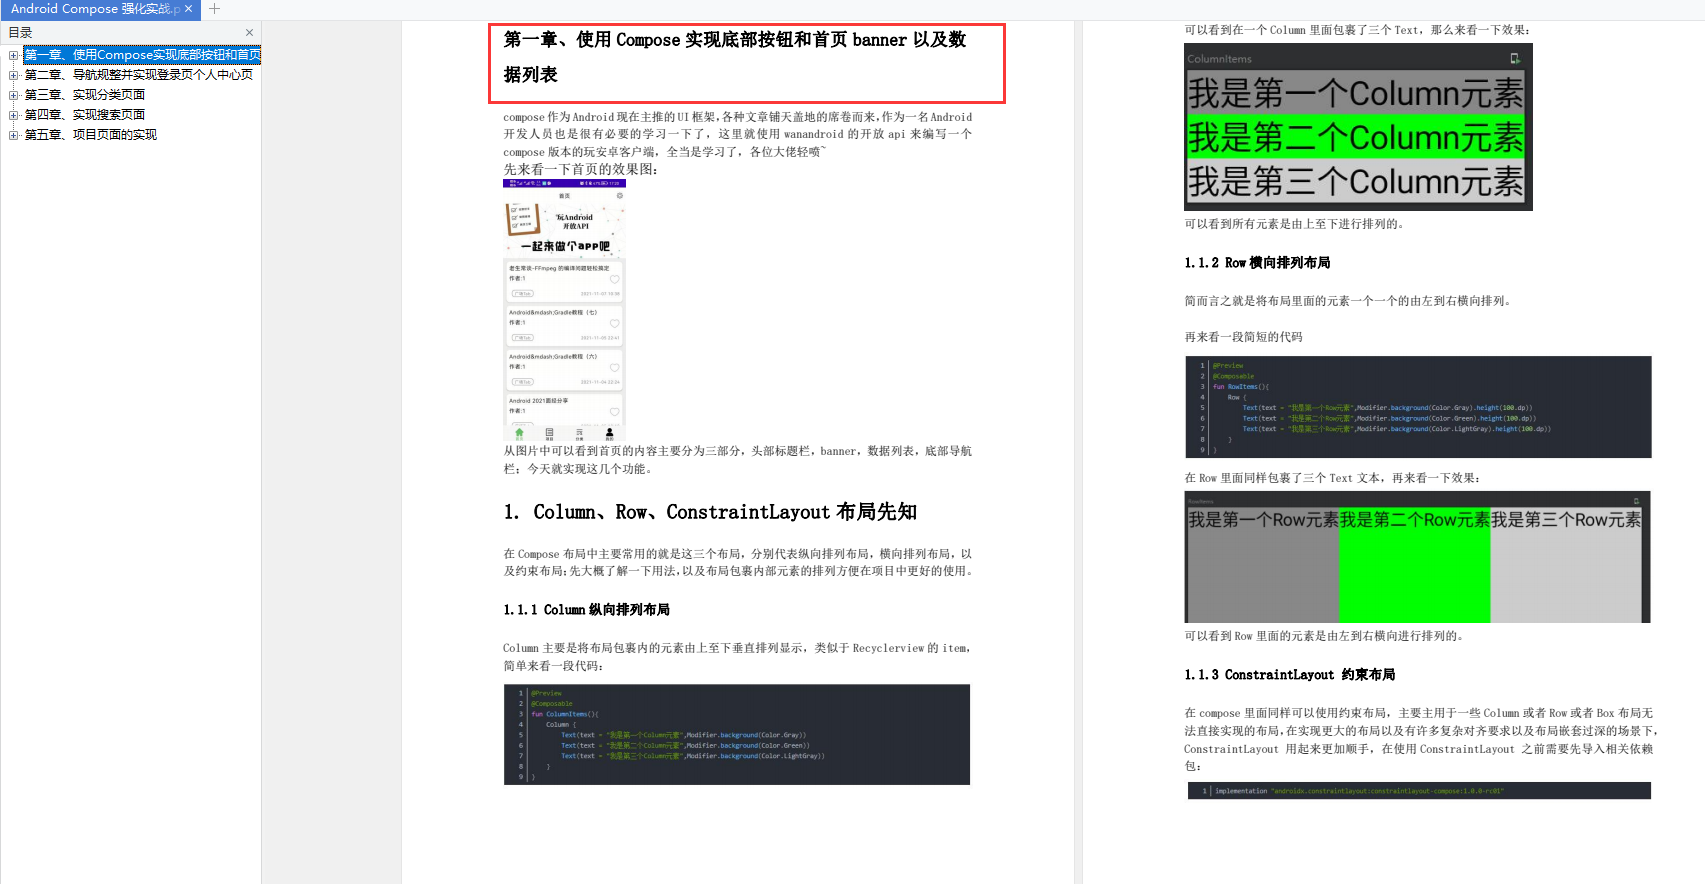
Task: Go to 第四章 实现搜索页面
Action: (x=85, y=115)
